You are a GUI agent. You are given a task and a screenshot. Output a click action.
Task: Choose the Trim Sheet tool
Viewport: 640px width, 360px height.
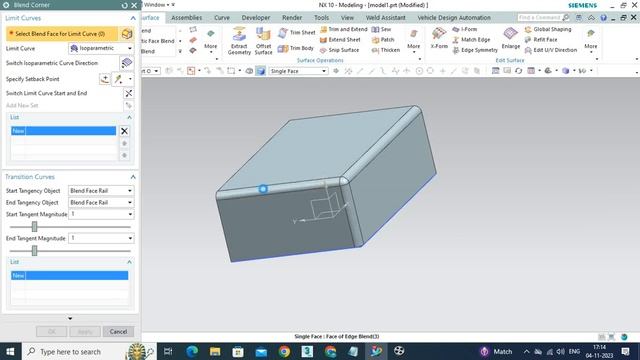tap(297, 32)
